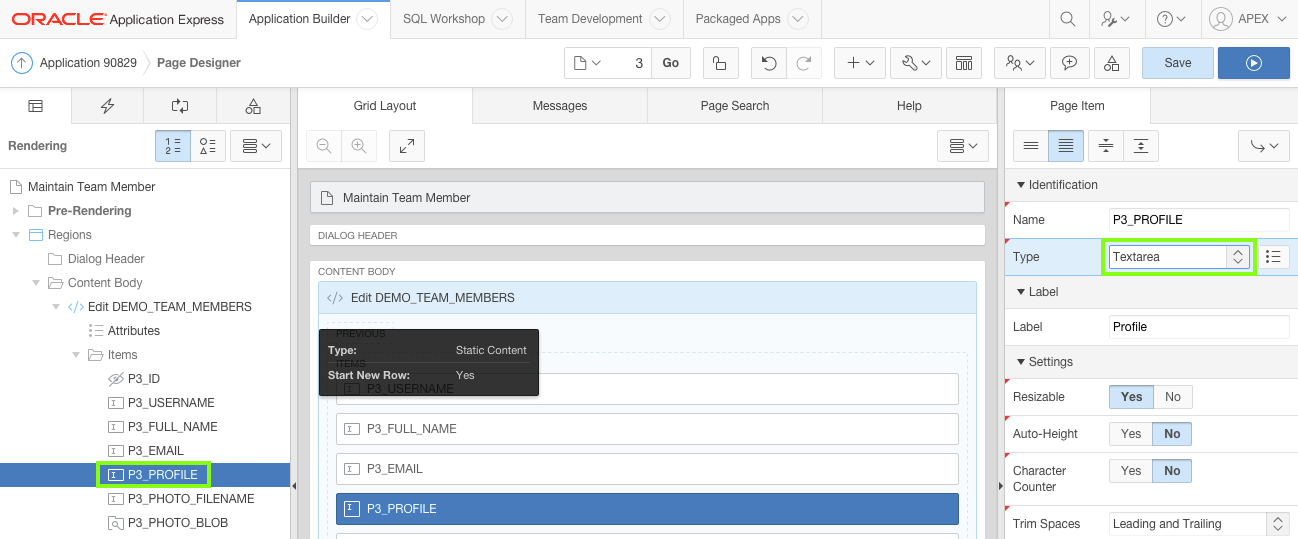Enable Character Counter with Yes

tap(1131, 471)
